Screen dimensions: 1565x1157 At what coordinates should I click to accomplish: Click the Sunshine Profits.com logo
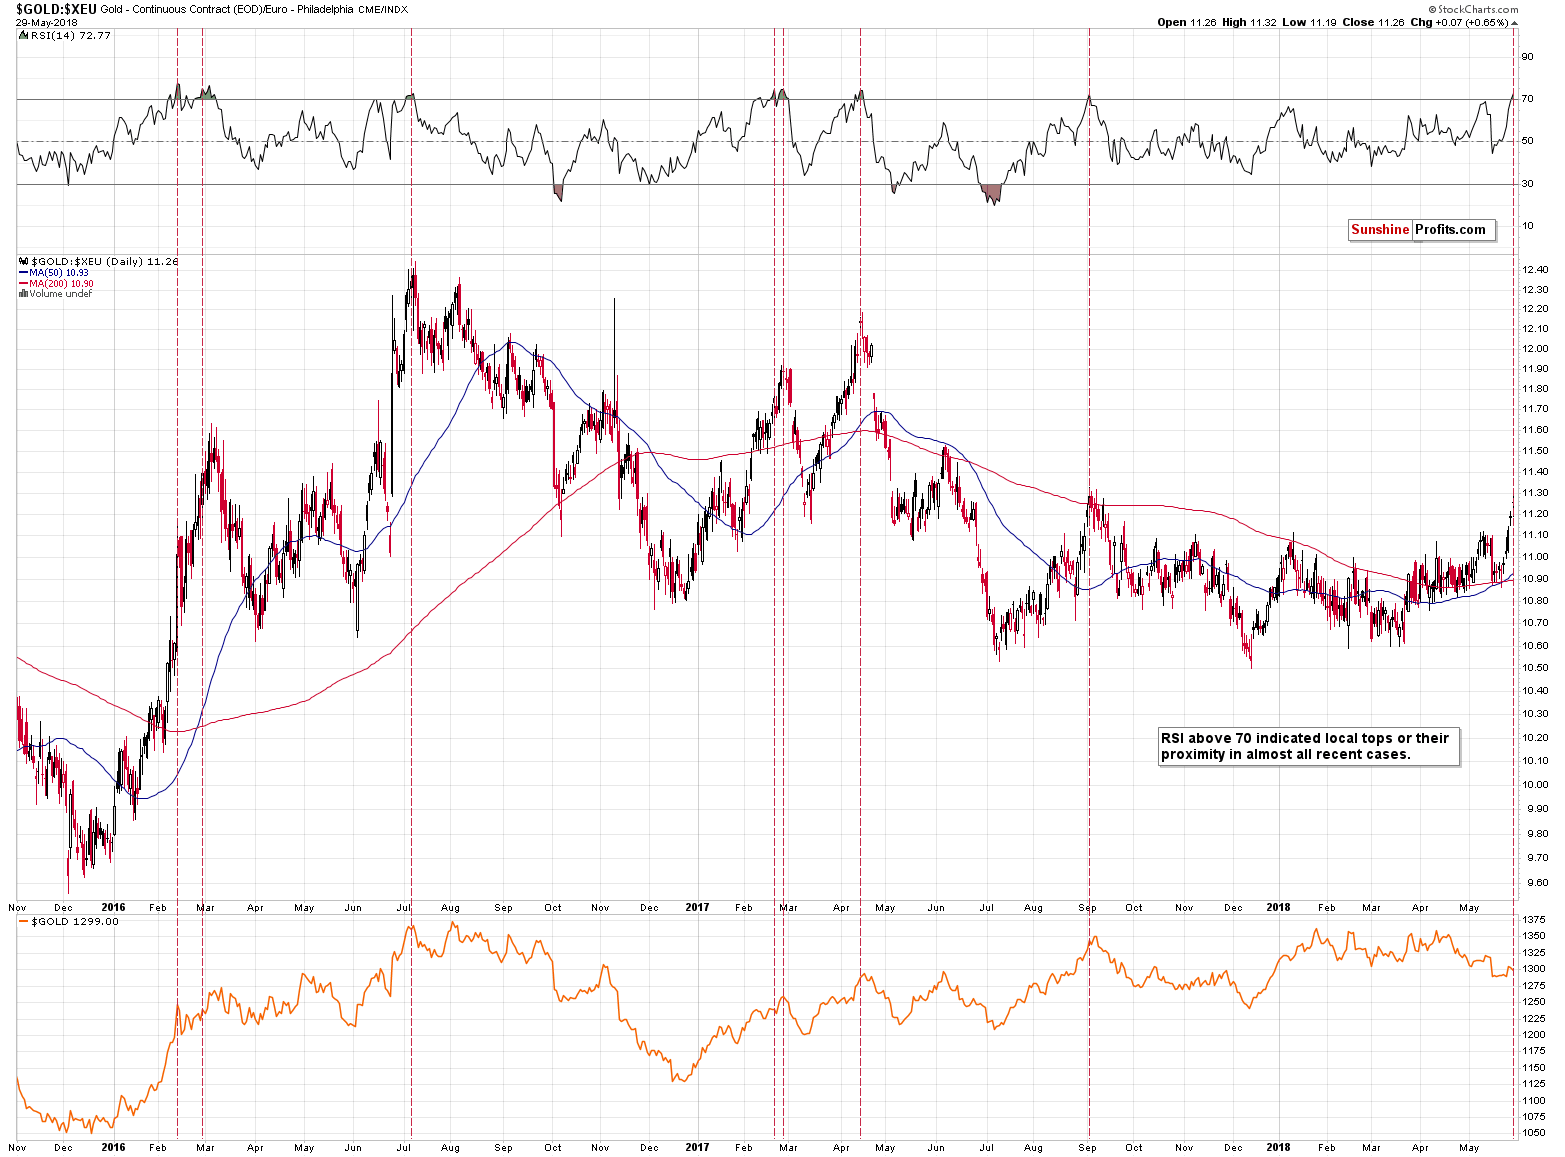1422,230
